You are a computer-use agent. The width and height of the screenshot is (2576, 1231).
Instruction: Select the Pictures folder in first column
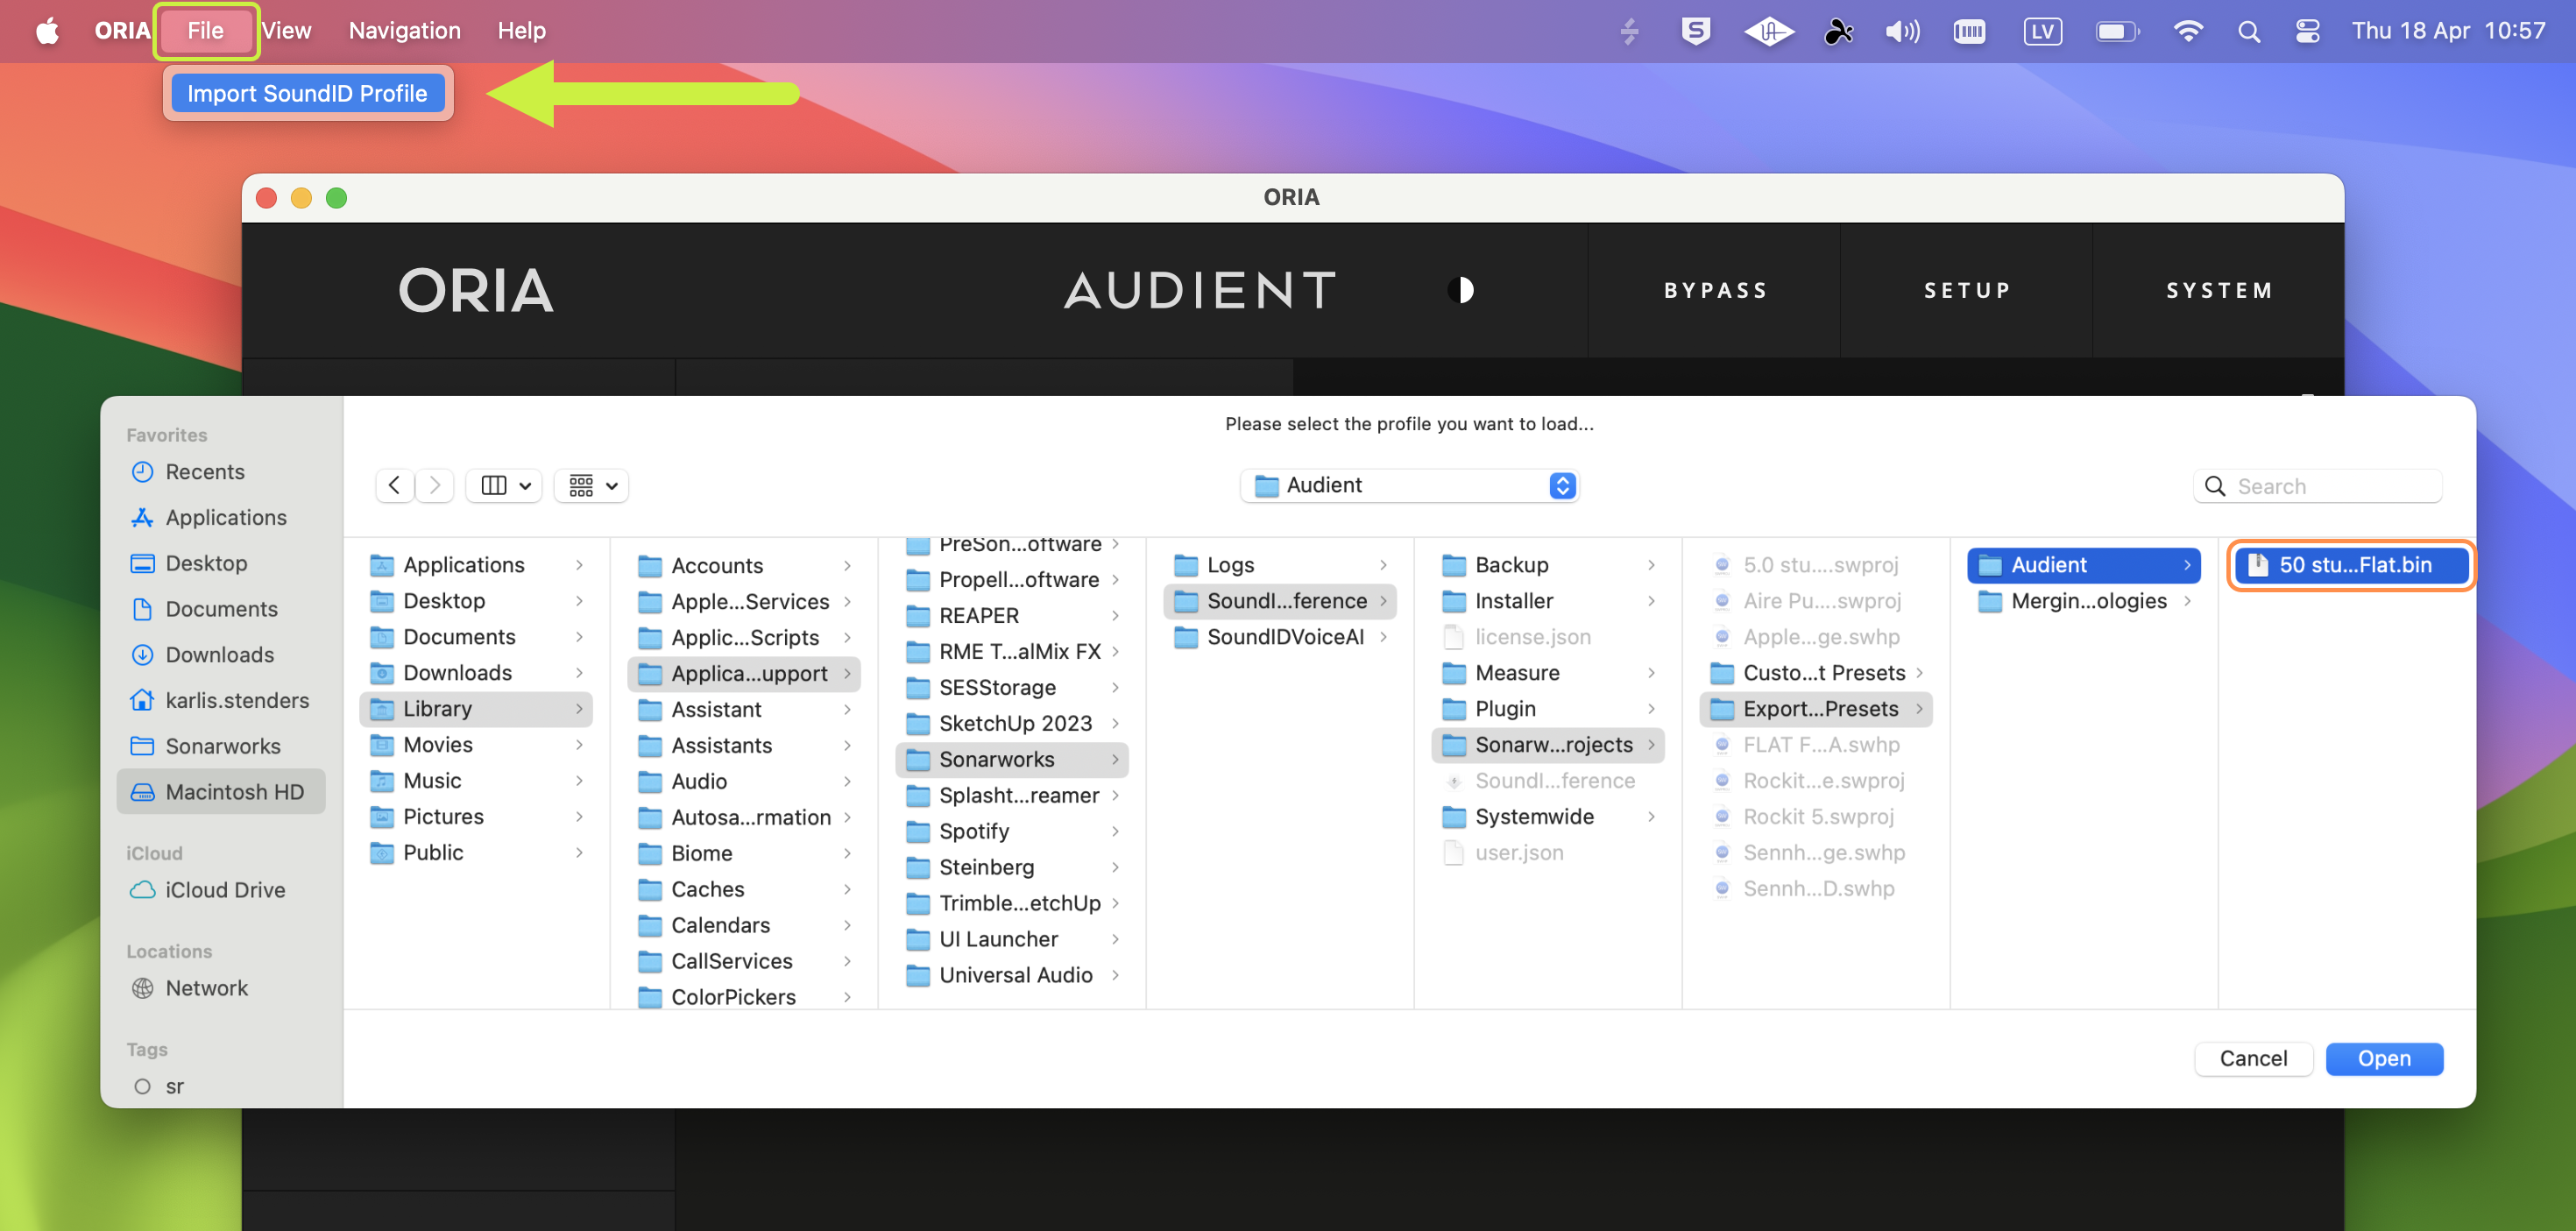pyautogui.click(x=476, y=817)
